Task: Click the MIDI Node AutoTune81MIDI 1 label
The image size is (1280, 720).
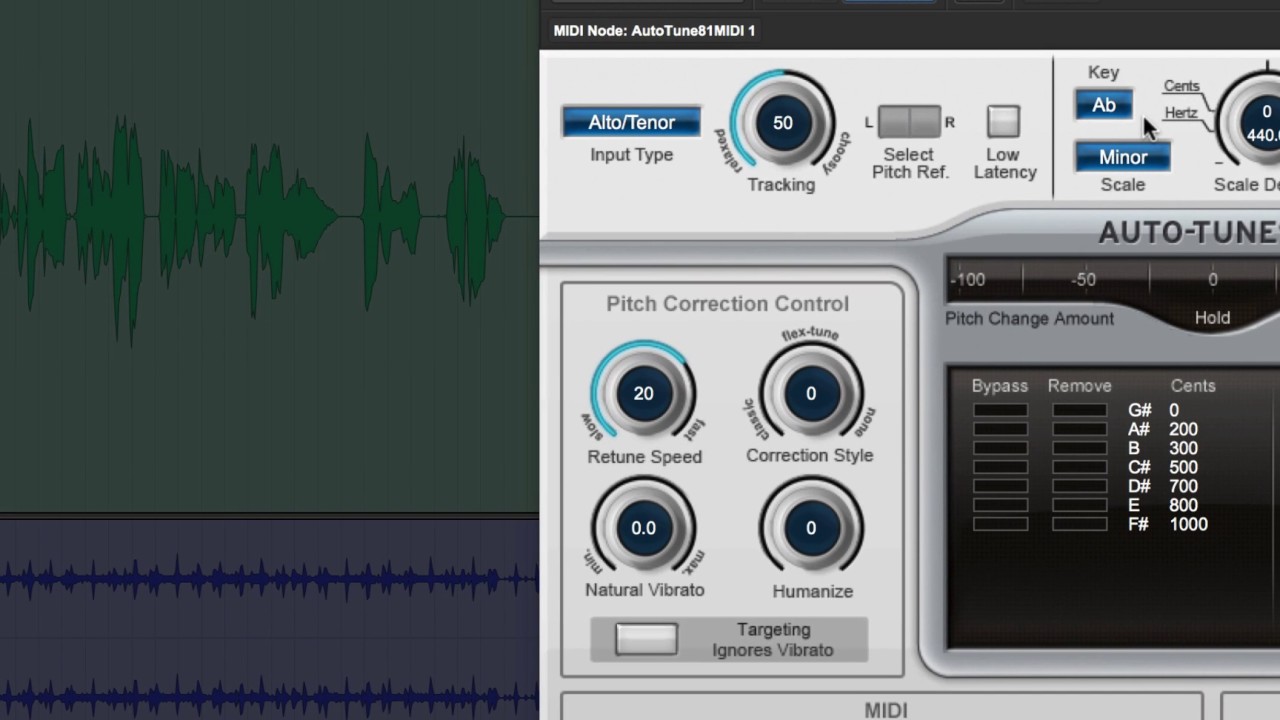Action: point(654,31)
